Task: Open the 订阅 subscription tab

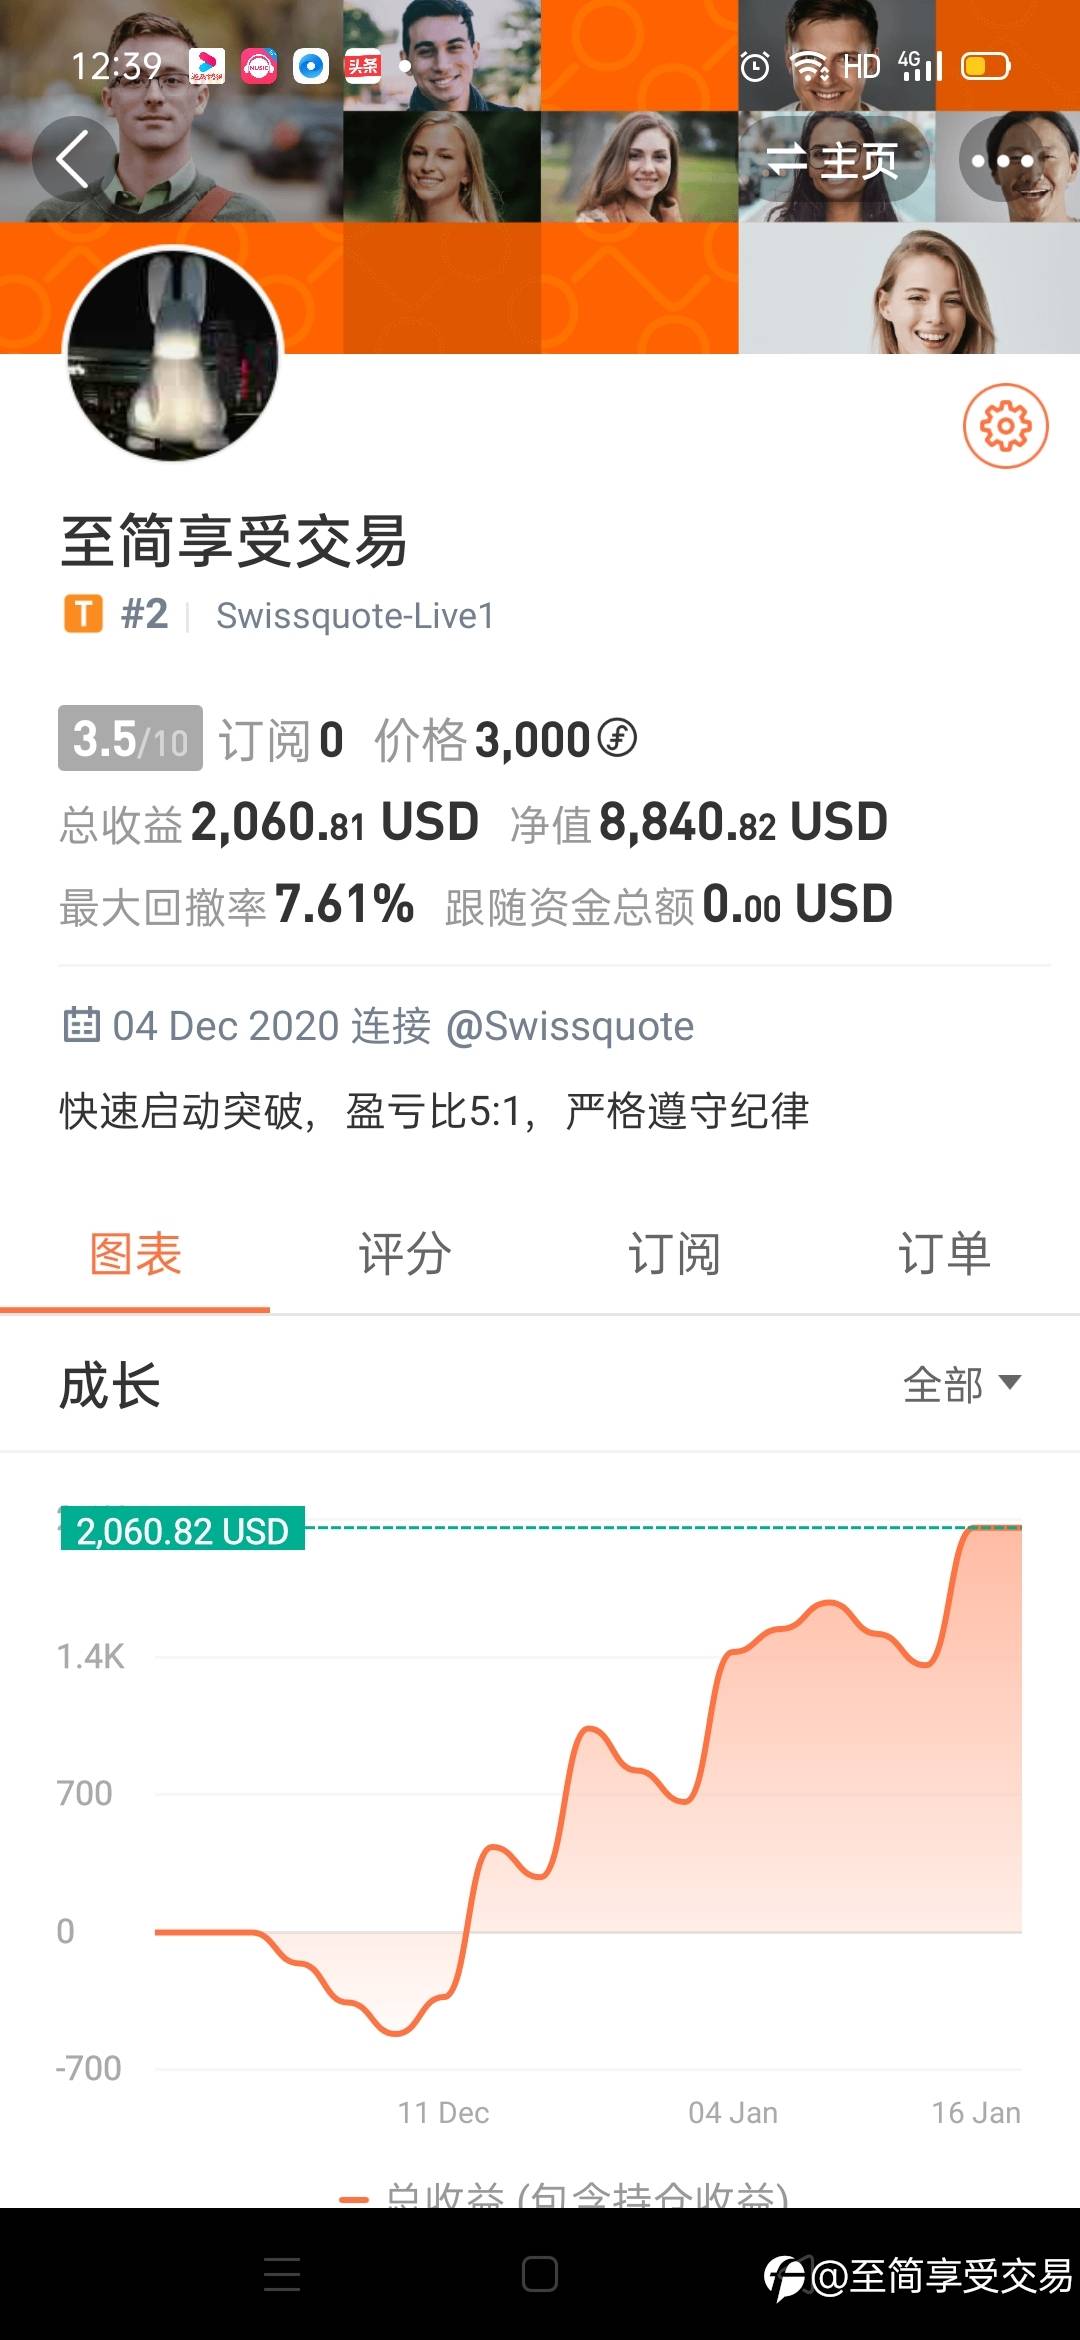Action: 674,1254
